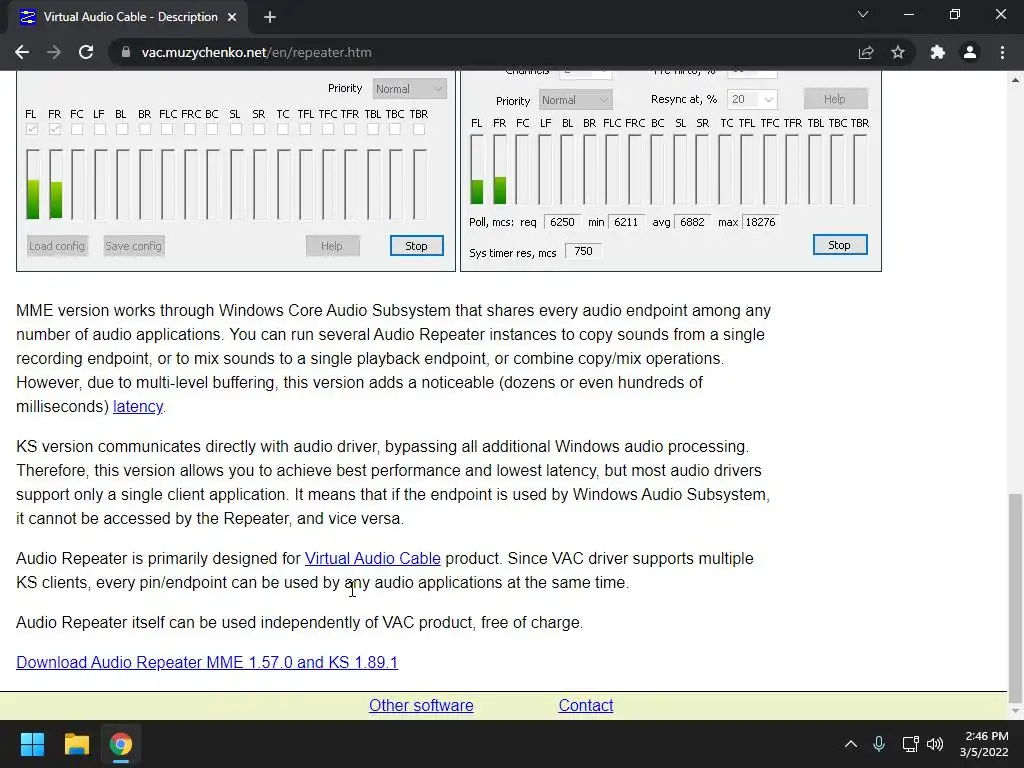Select the Virtual Audio Cable - Description tab
Viewport: 1024px width, 768px height.
coord(129,17)
